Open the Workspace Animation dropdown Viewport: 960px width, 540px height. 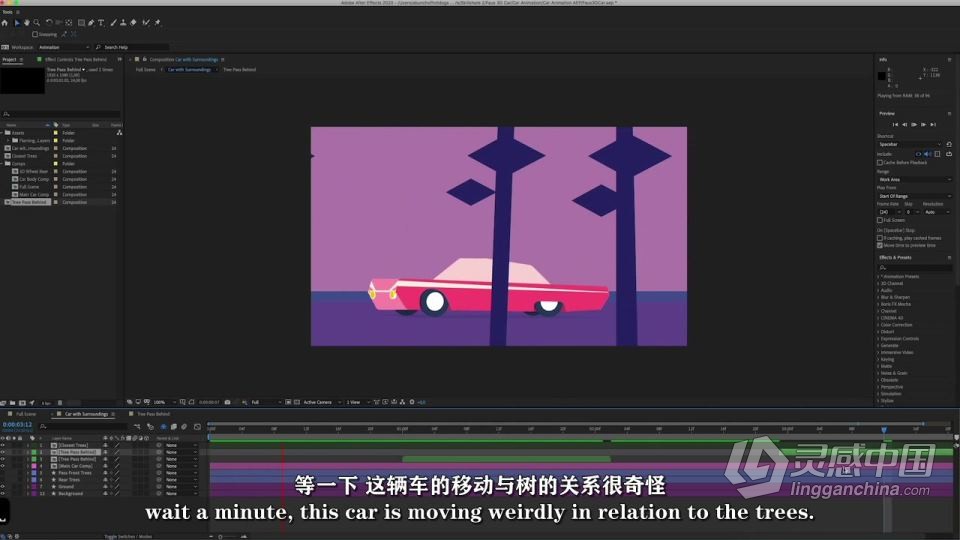pos(64,47)
